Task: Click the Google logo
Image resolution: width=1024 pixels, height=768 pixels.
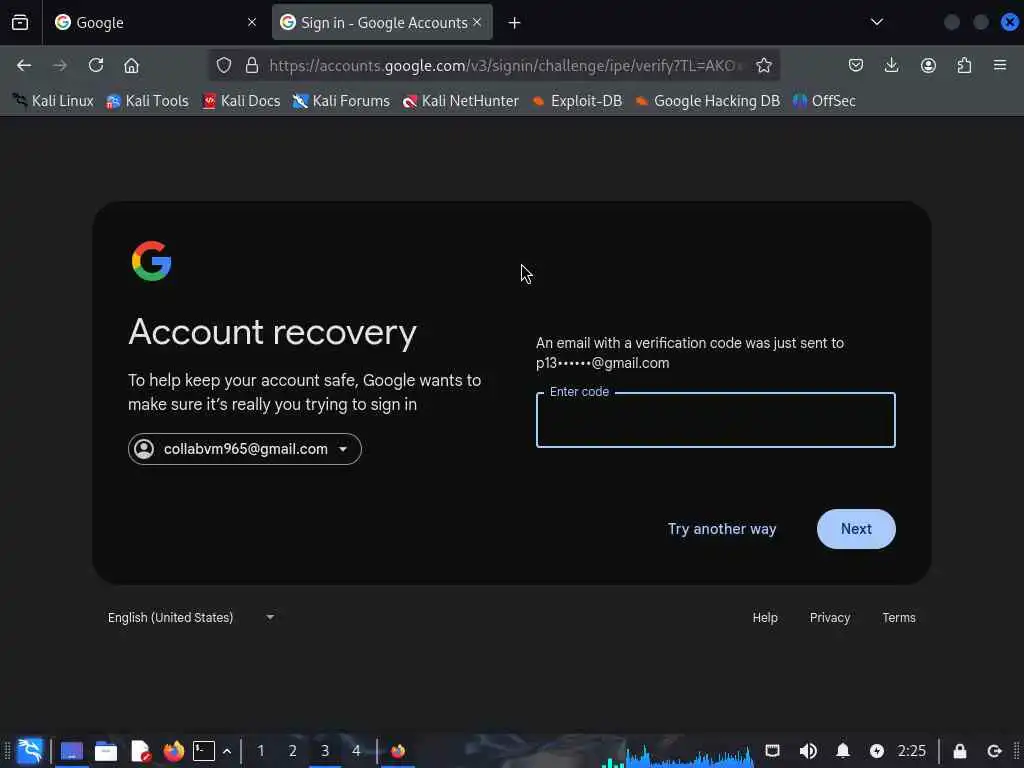Action: pyautogui.click(x=152, y=261)
